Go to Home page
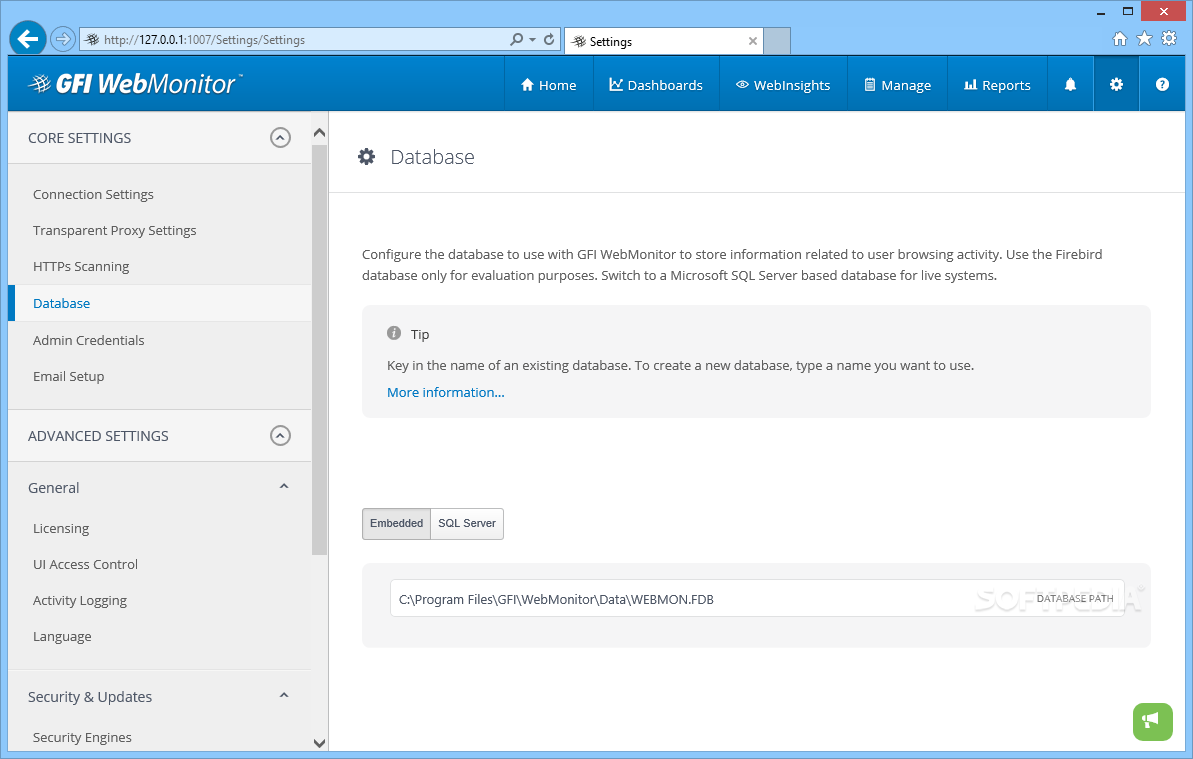The width and height of the screenshot is (1193, 759). click(x=548, y=85)
